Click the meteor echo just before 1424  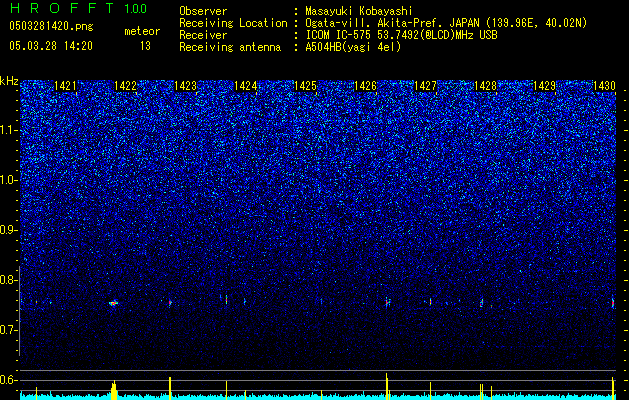coord(226,299)
